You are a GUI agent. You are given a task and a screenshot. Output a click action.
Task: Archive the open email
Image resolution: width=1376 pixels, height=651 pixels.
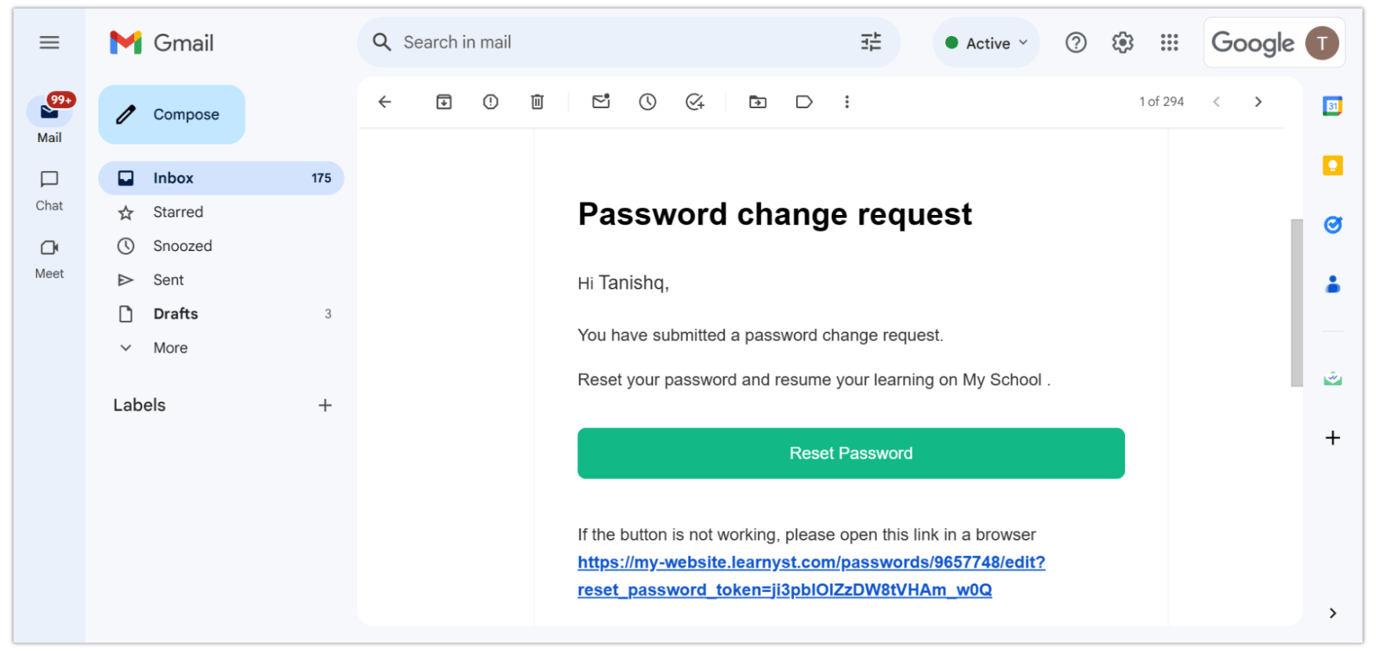tap(443, 101)
